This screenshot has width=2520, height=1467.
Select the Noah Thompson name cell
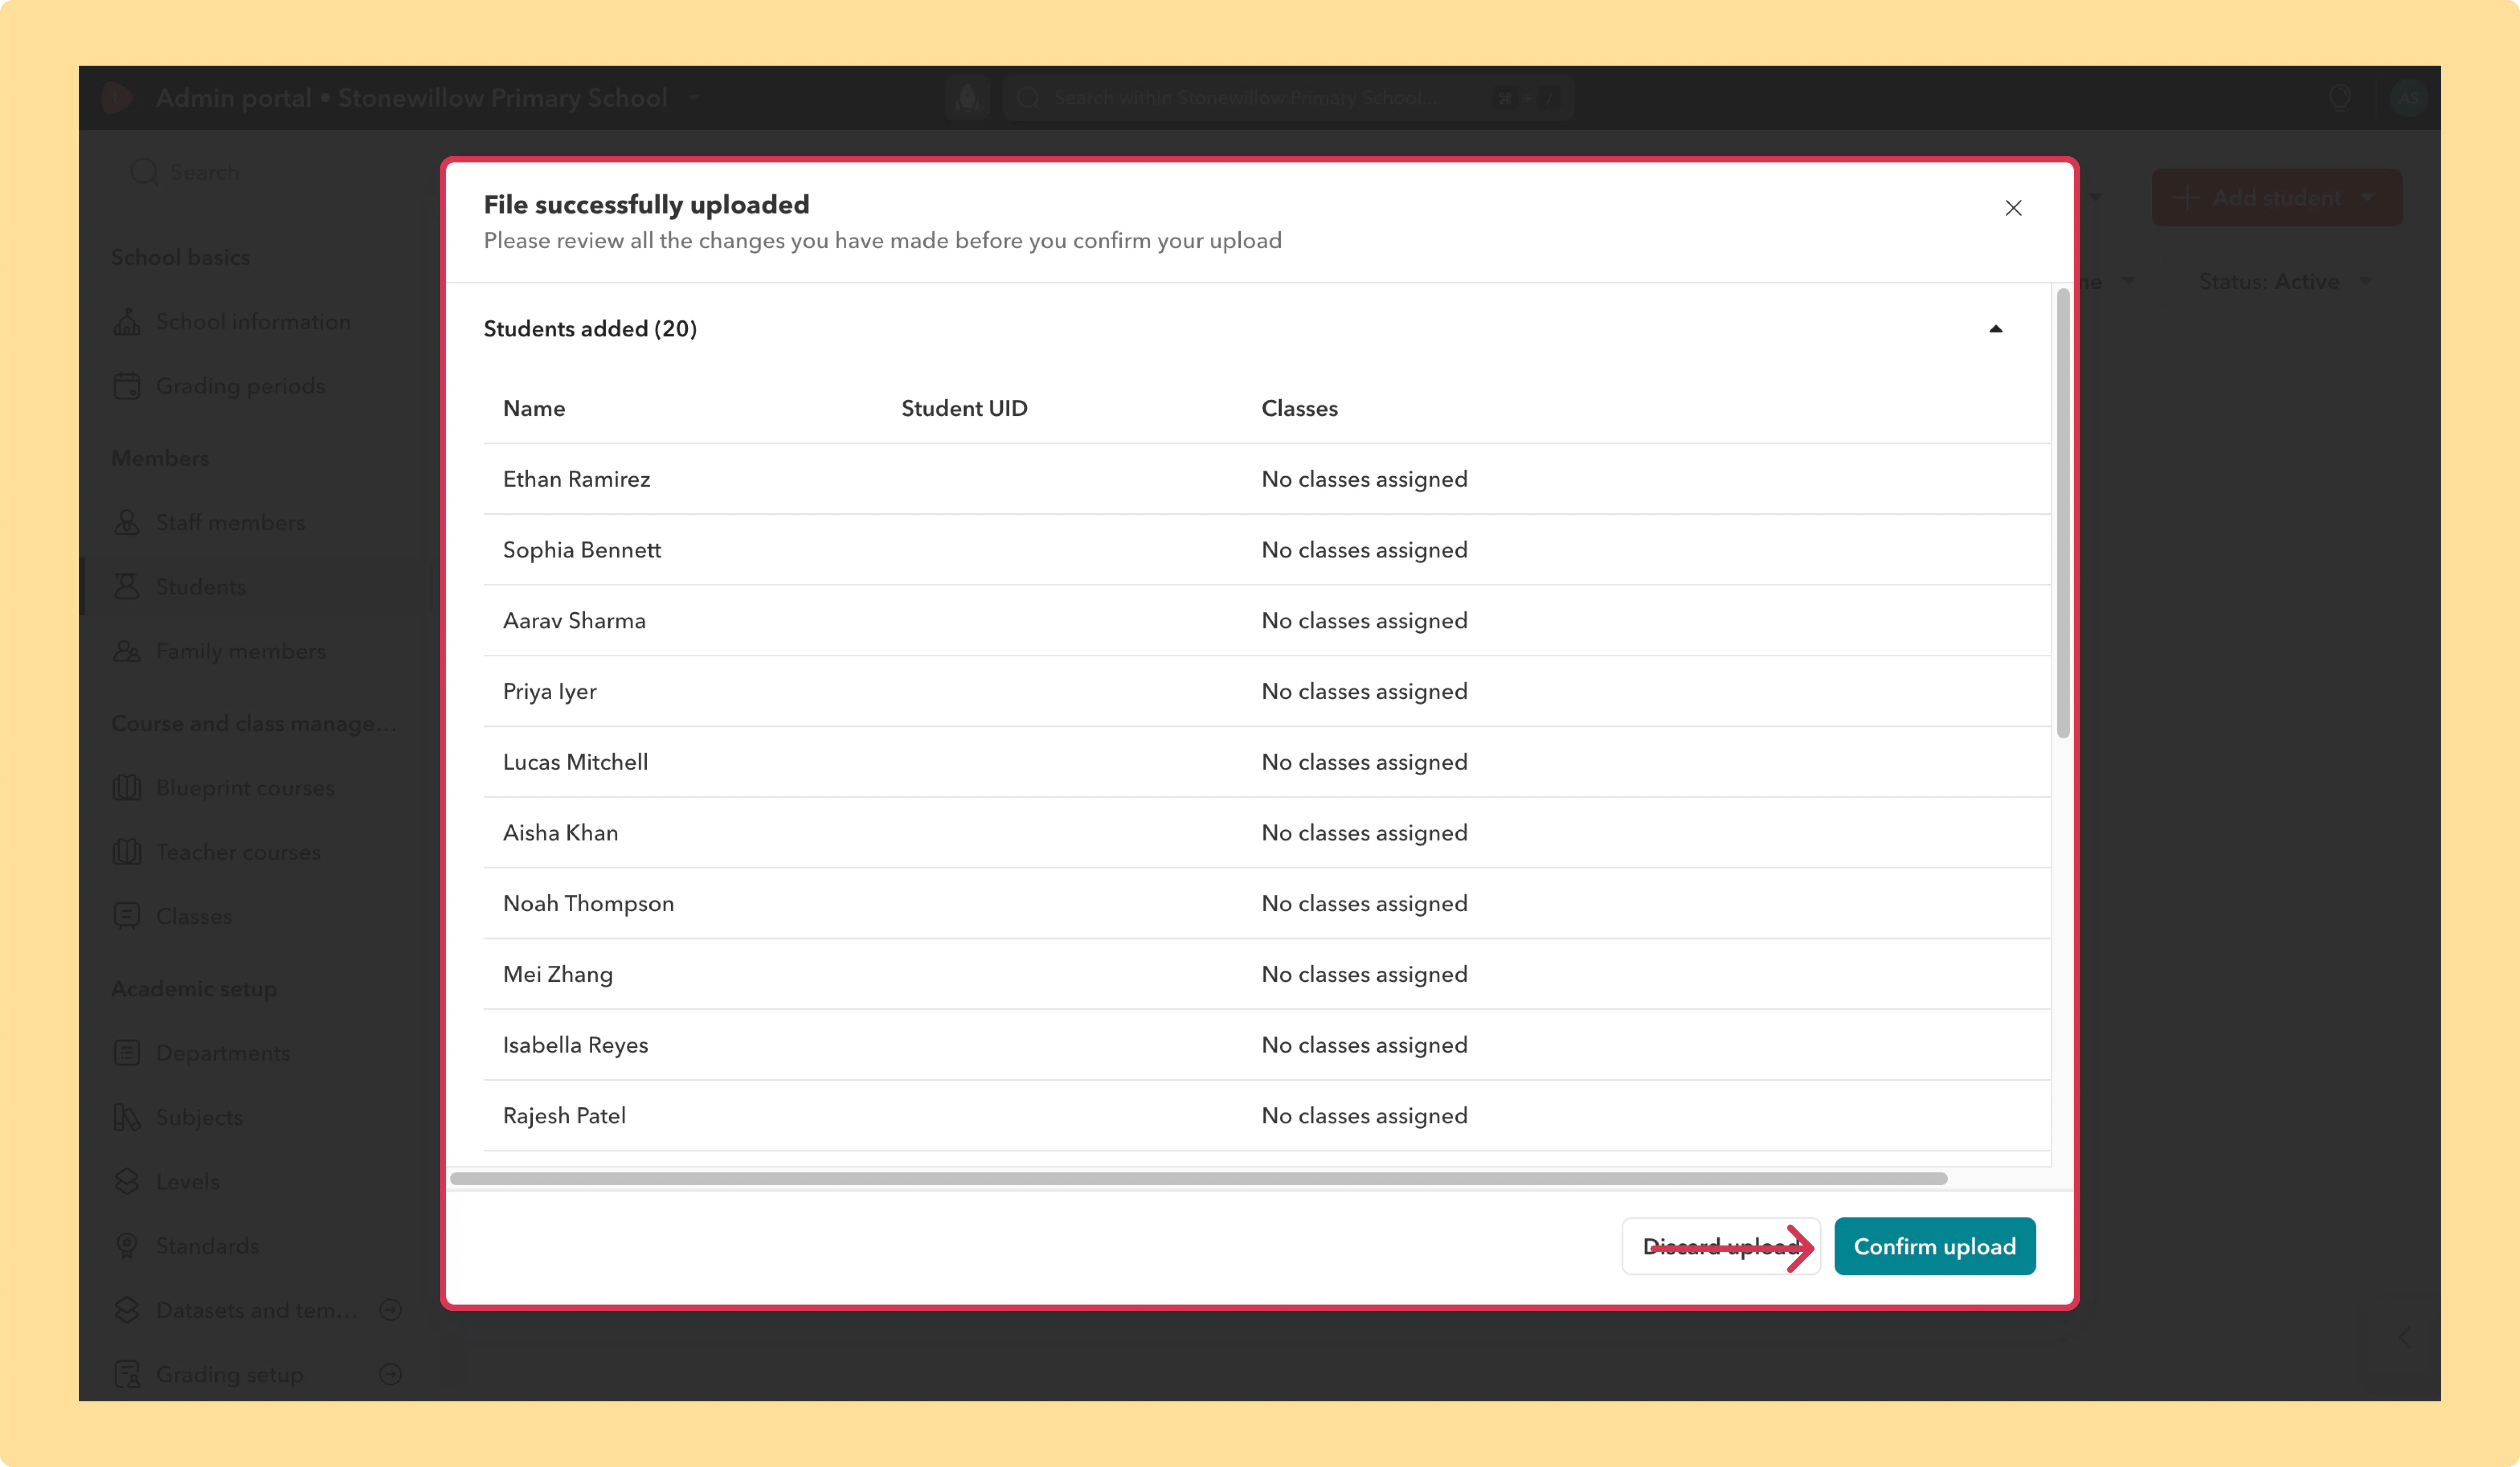click(x=588, y=904)
